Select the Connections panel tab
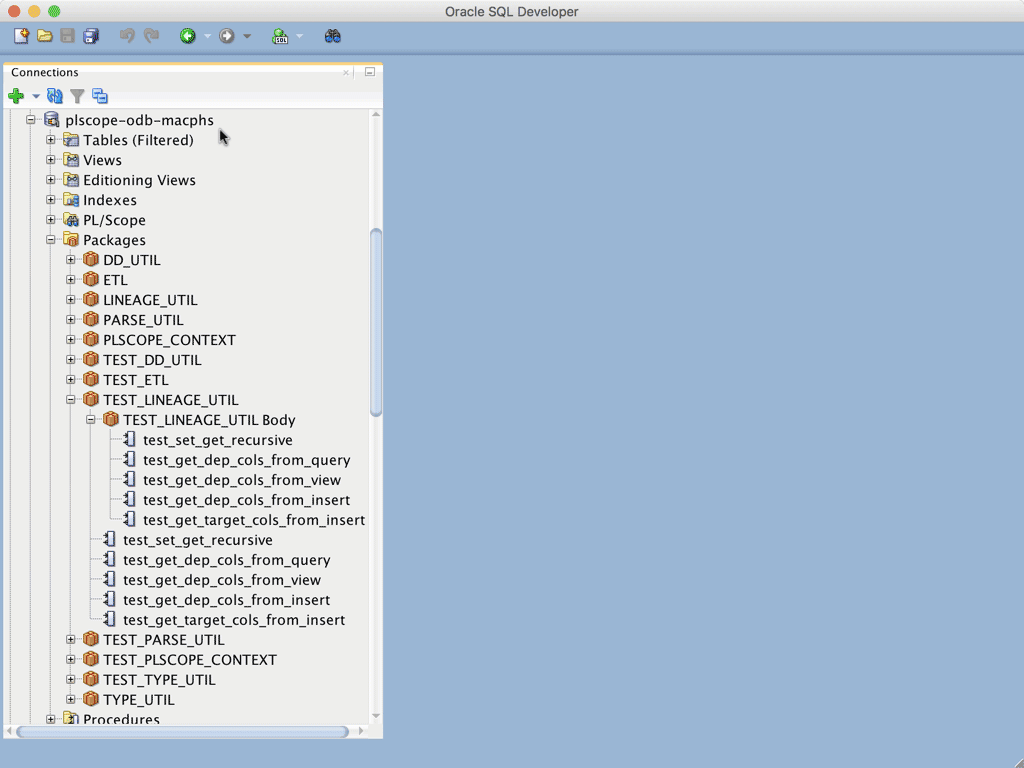This screenshot has height=768, width=1024. (45, 72)
